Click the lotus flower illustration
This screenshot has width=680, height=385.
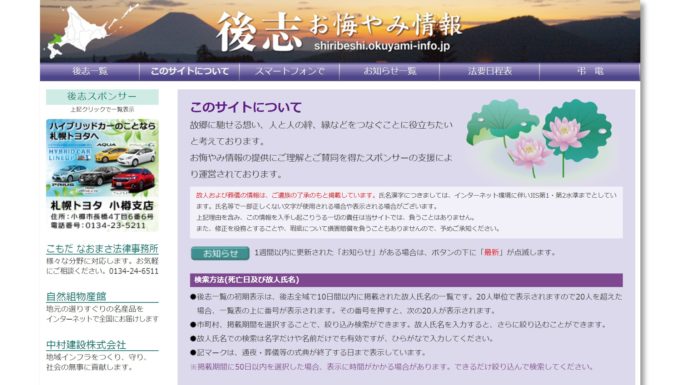pos(540,139)
